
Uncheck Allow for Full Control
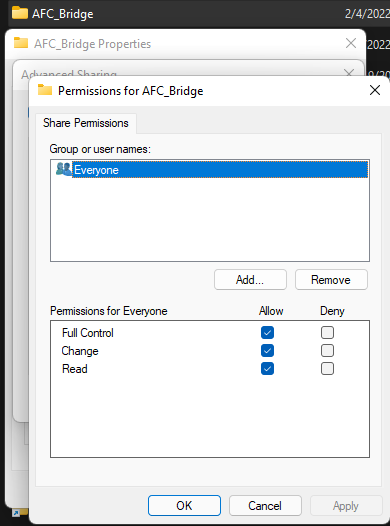(267, 332)
